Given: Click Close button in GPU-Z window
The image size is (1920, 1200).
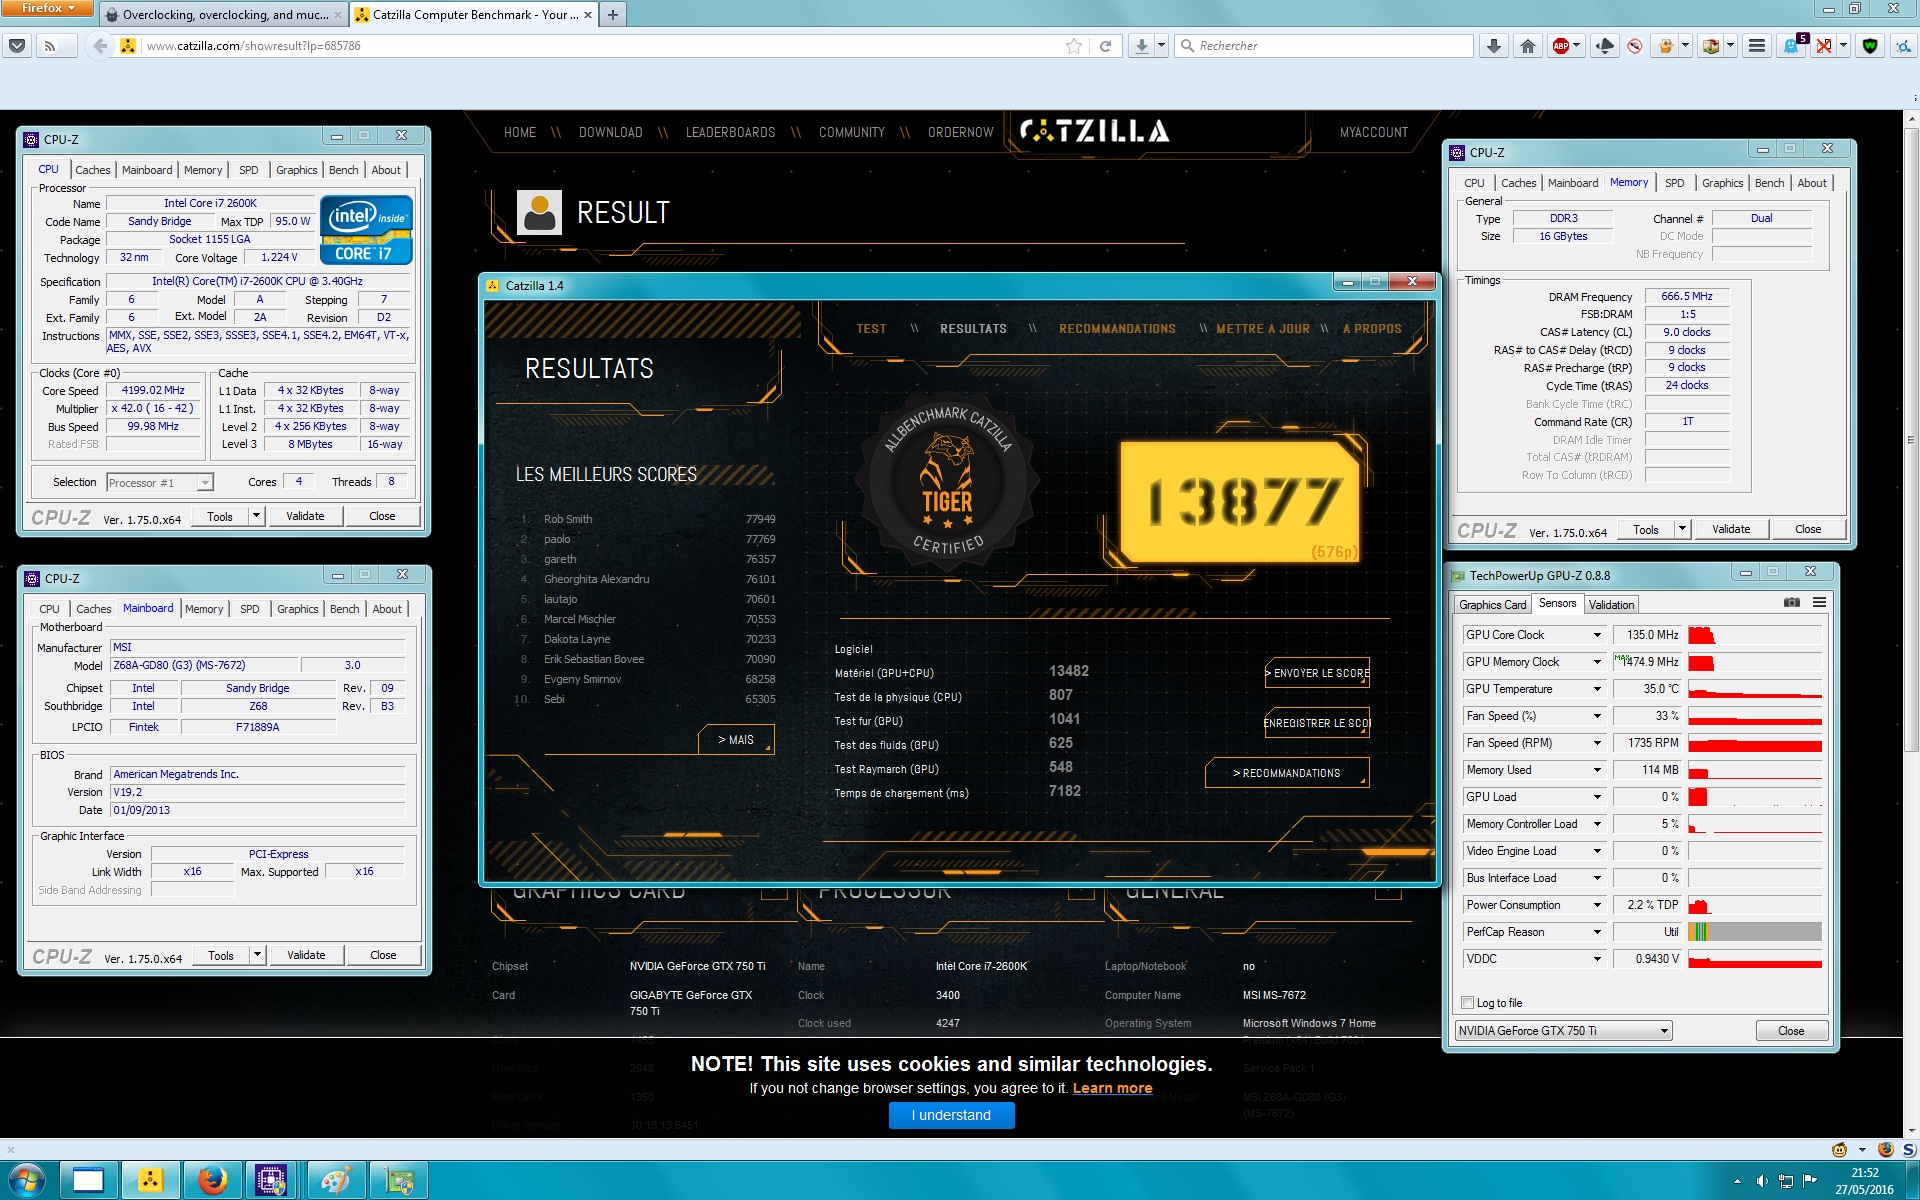Looking at the screenshot, I should (1791, 1031).
